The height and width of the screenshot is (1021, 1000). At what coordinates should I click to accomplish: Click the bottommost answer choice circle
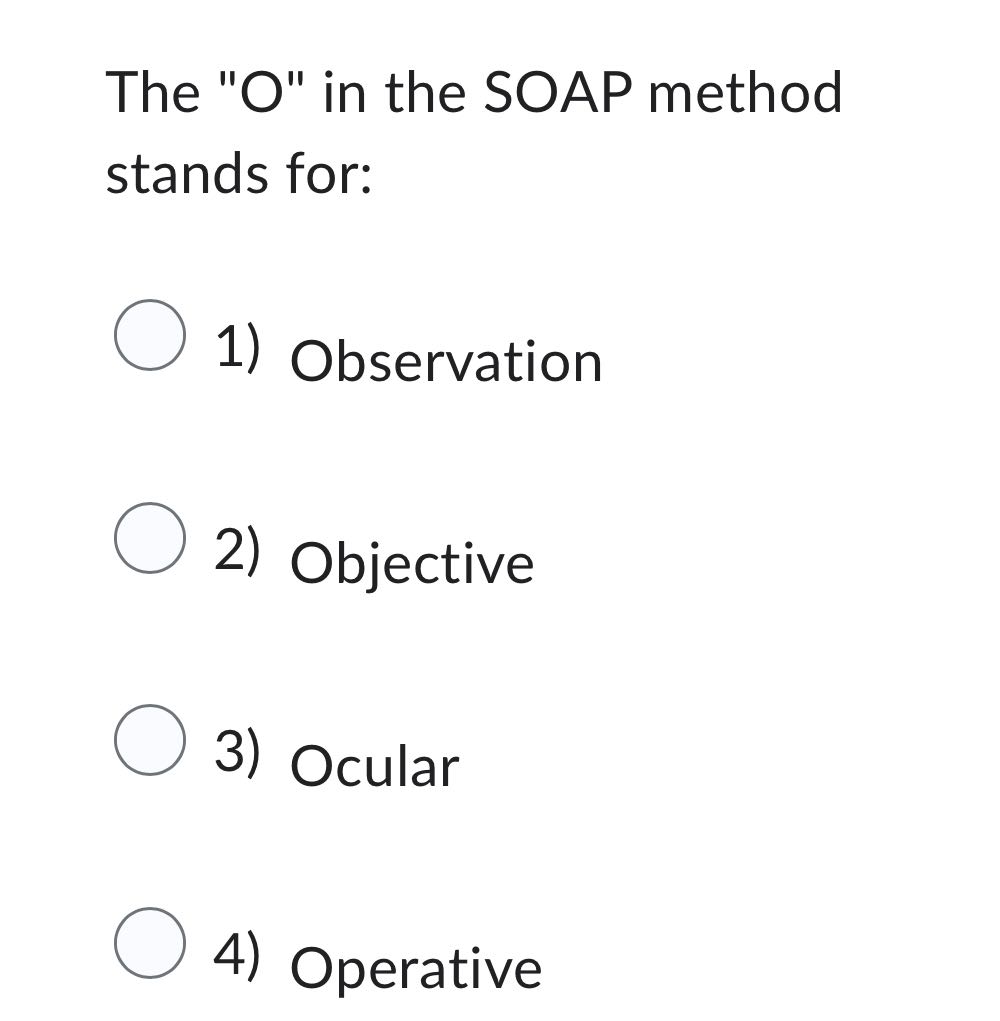coord(150,941)
